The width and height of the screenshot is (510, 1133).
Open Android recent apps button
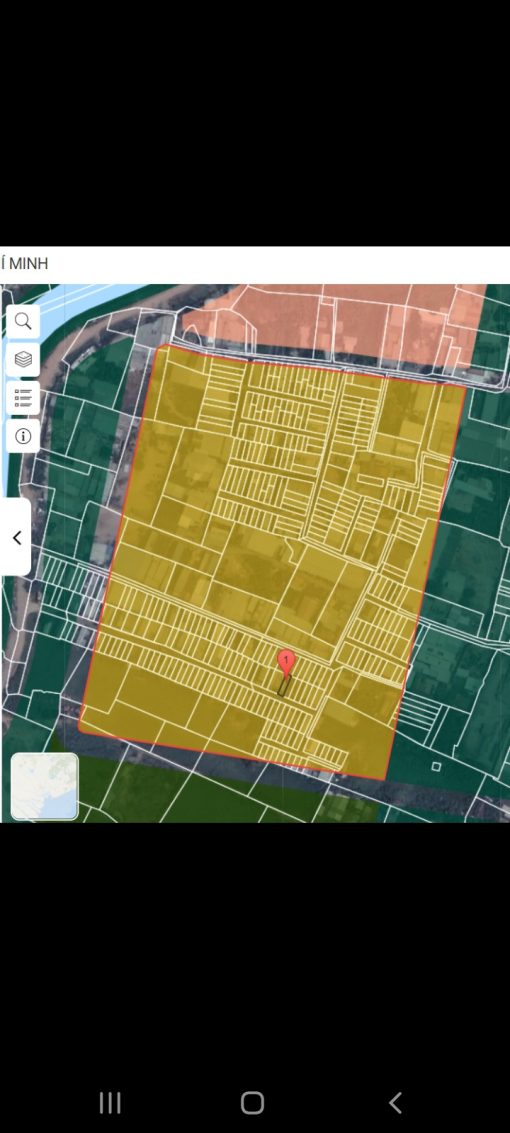pyautogui.click(x=110, y=1103)
